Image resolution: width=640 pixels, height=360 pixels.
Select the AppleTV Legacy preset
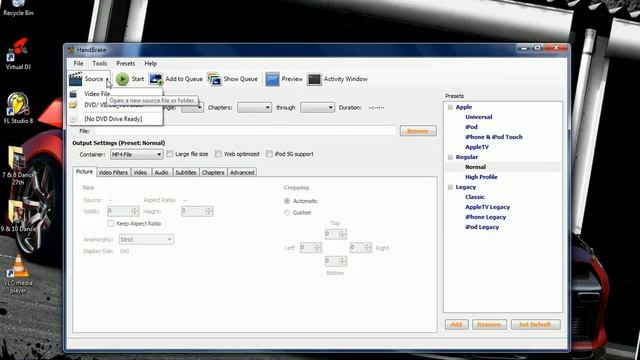487,207
